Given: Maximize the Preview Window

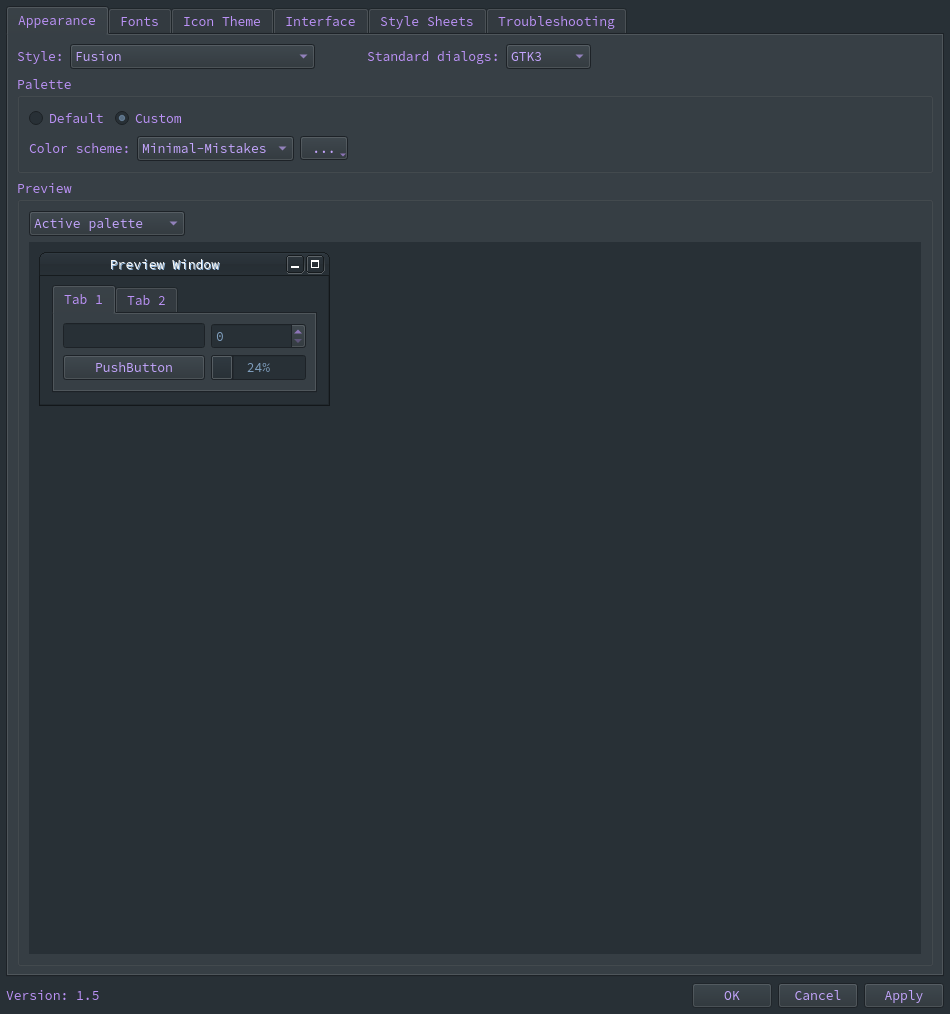Looking at the screenshot, I should click(x=315, y=264).
